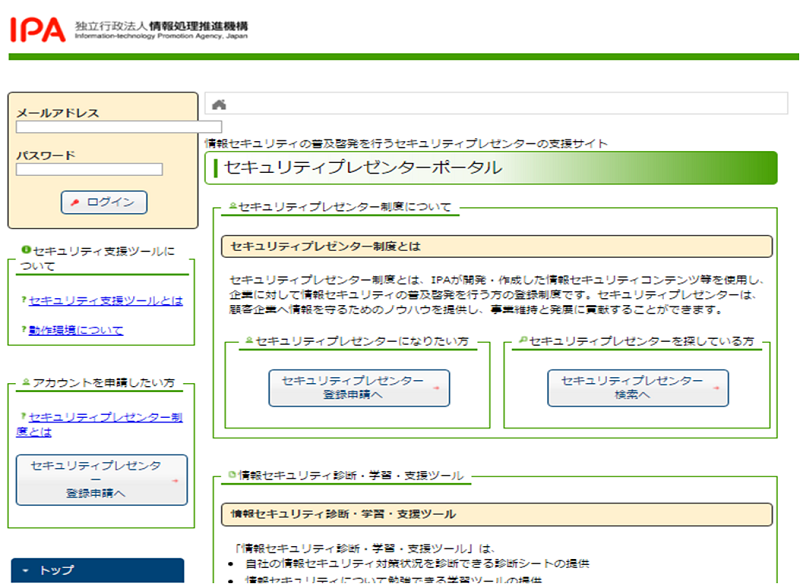Click the アカウントを申請したい方 sidebar title
This screenshot has width=800, height=584.
[104, 383]
